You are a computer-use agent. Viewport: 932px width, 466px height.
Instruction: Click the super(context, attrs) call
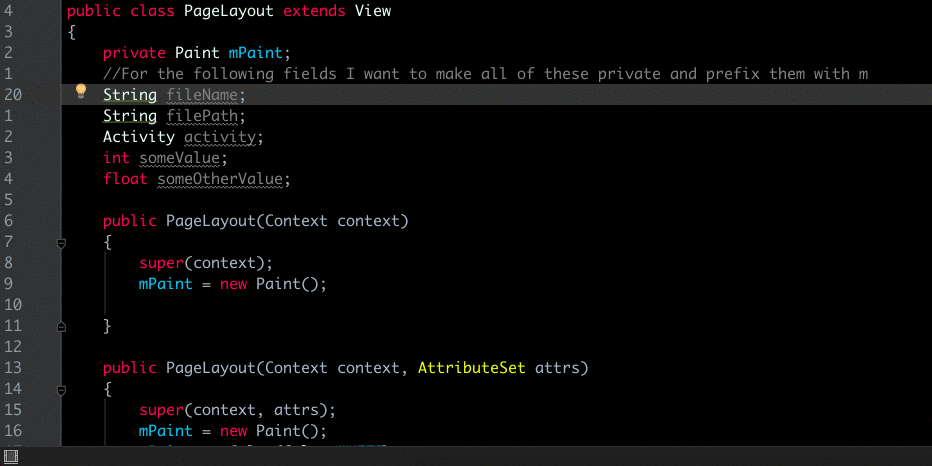pyautogui.click(x=238, y=410)
